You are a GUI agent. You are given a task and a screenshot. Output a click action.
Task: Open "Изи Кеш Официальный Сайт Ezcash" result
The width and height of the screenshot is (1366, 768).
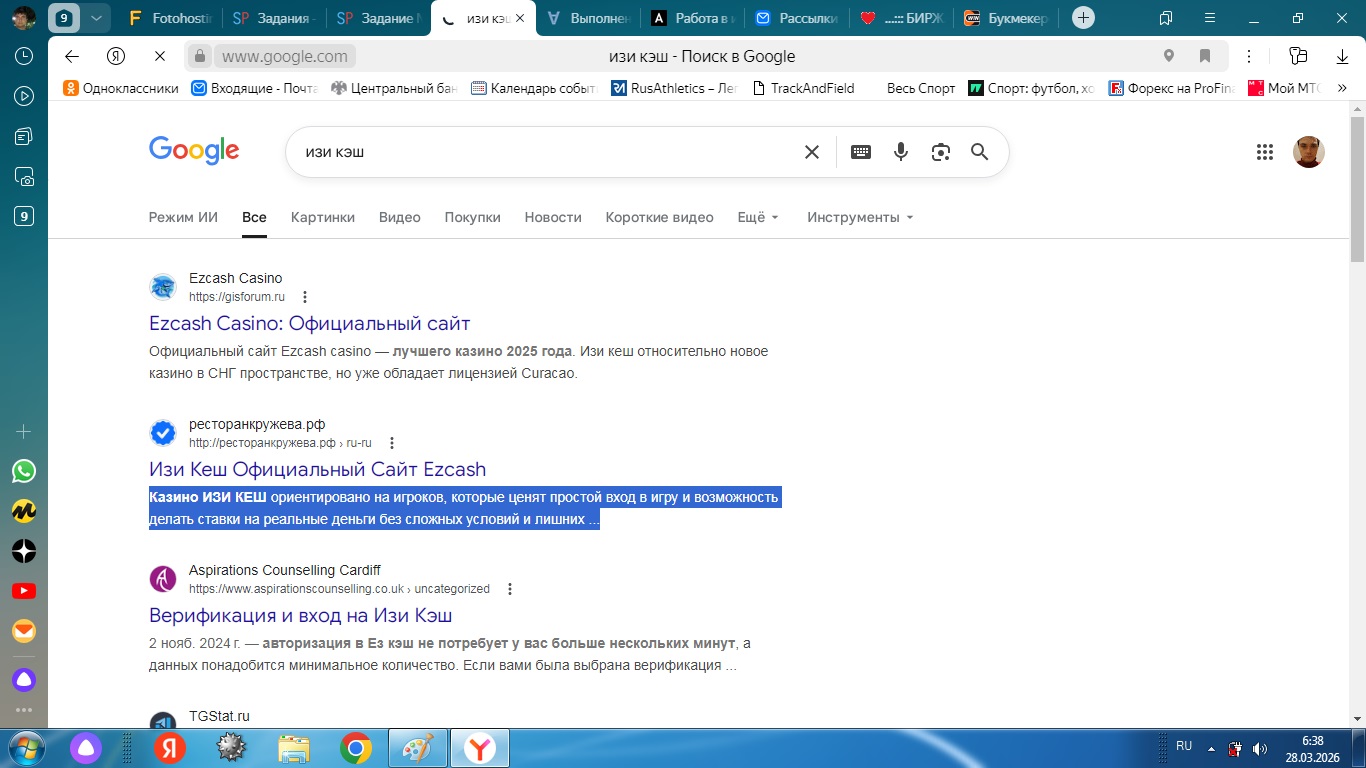(317, 469)
